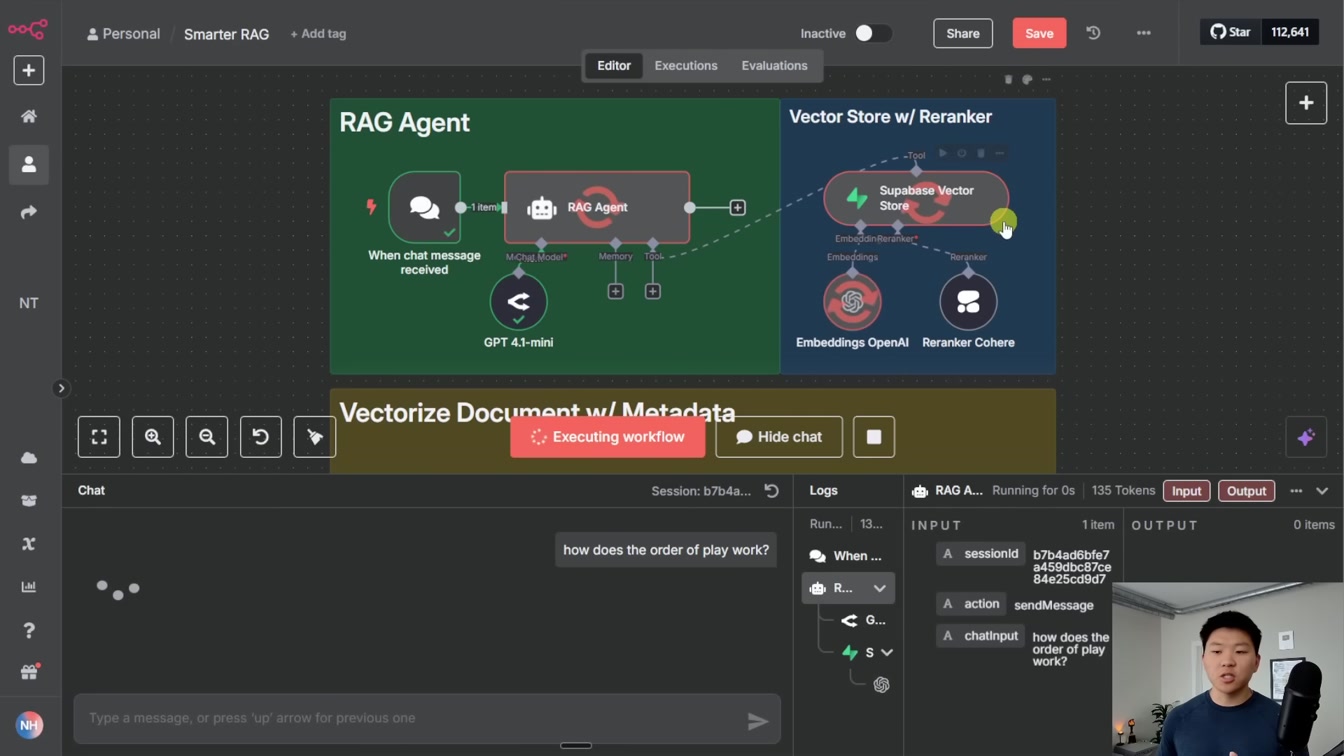
Task: Delete the sticky note via top trash icon
Action: pos(1008,79)
